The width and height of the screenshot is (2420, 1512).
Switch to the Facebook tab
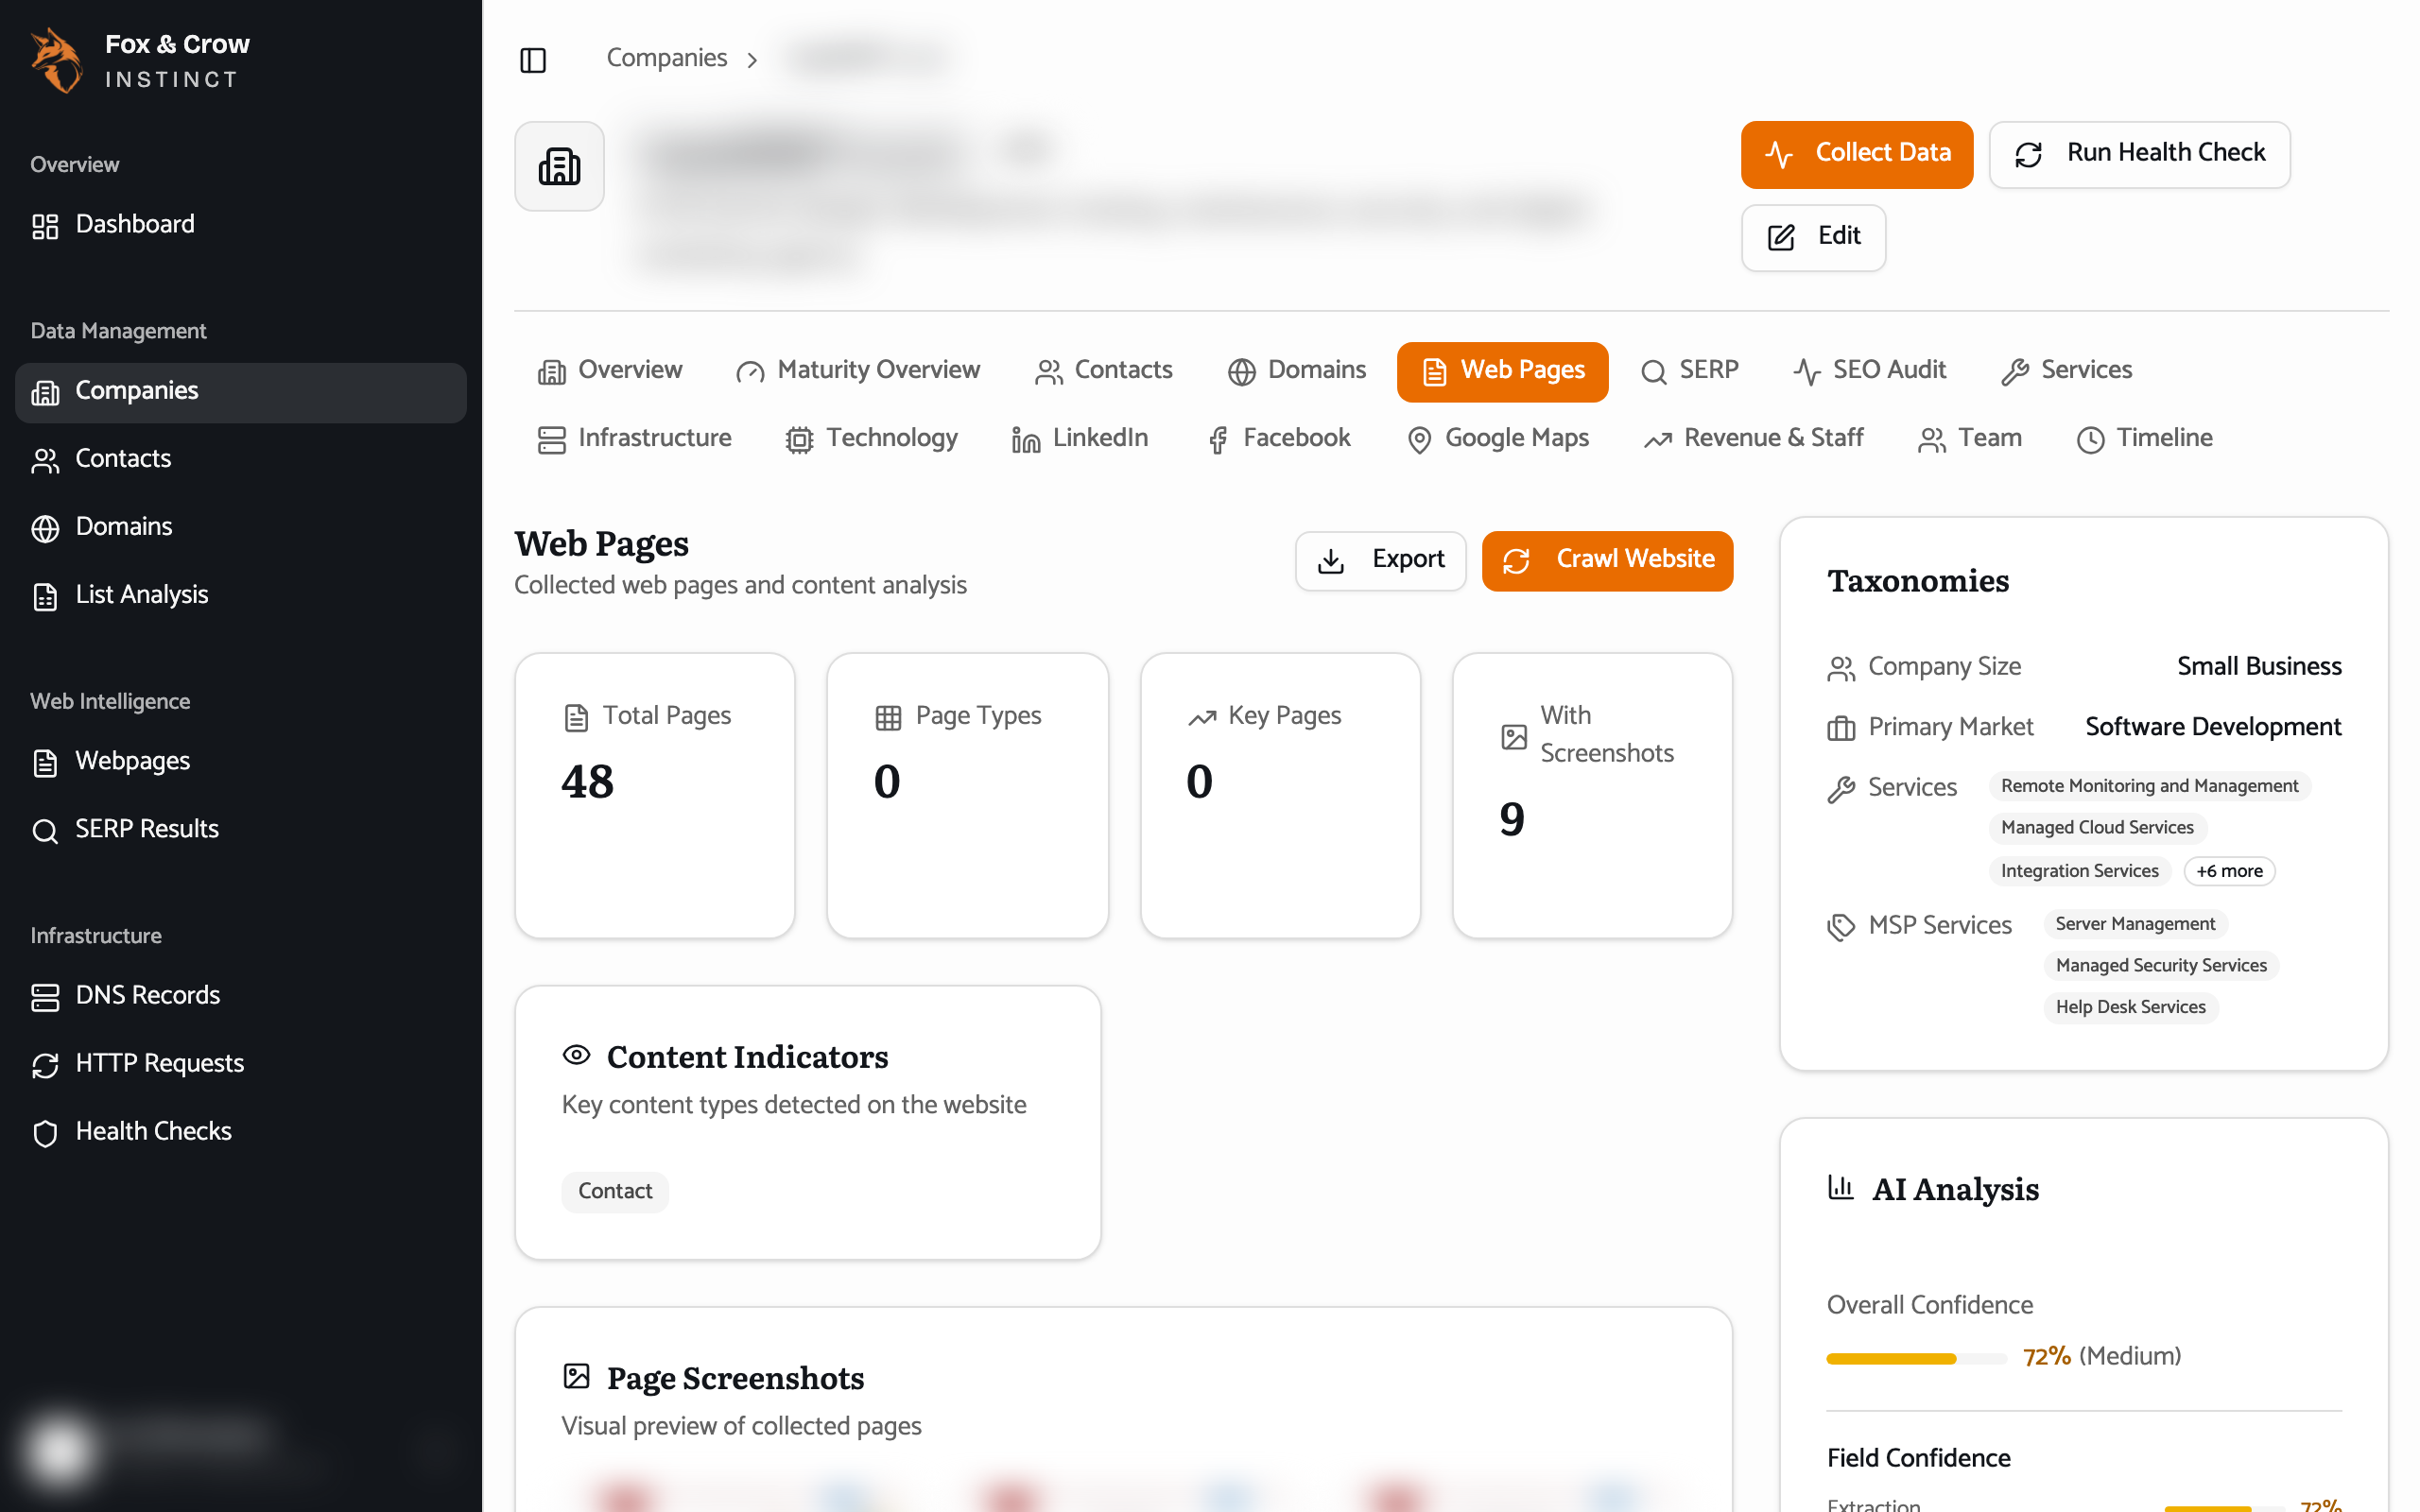click(x=1278, y=439)
